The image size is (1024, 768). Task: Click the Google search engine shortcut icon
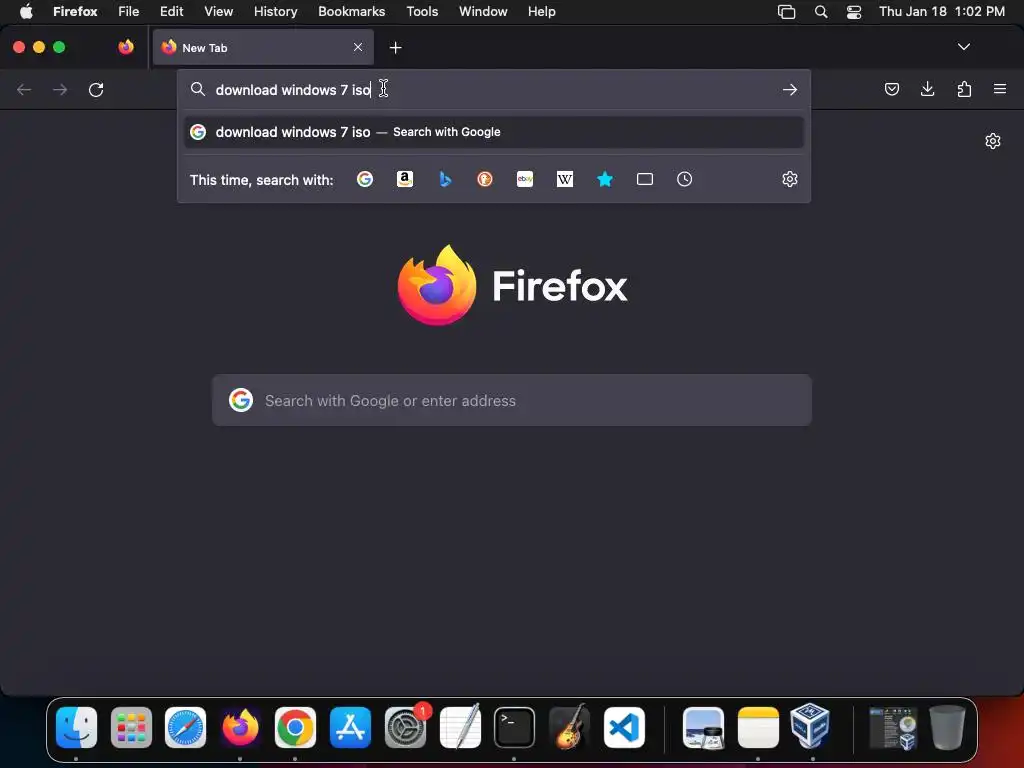(365, 179)
